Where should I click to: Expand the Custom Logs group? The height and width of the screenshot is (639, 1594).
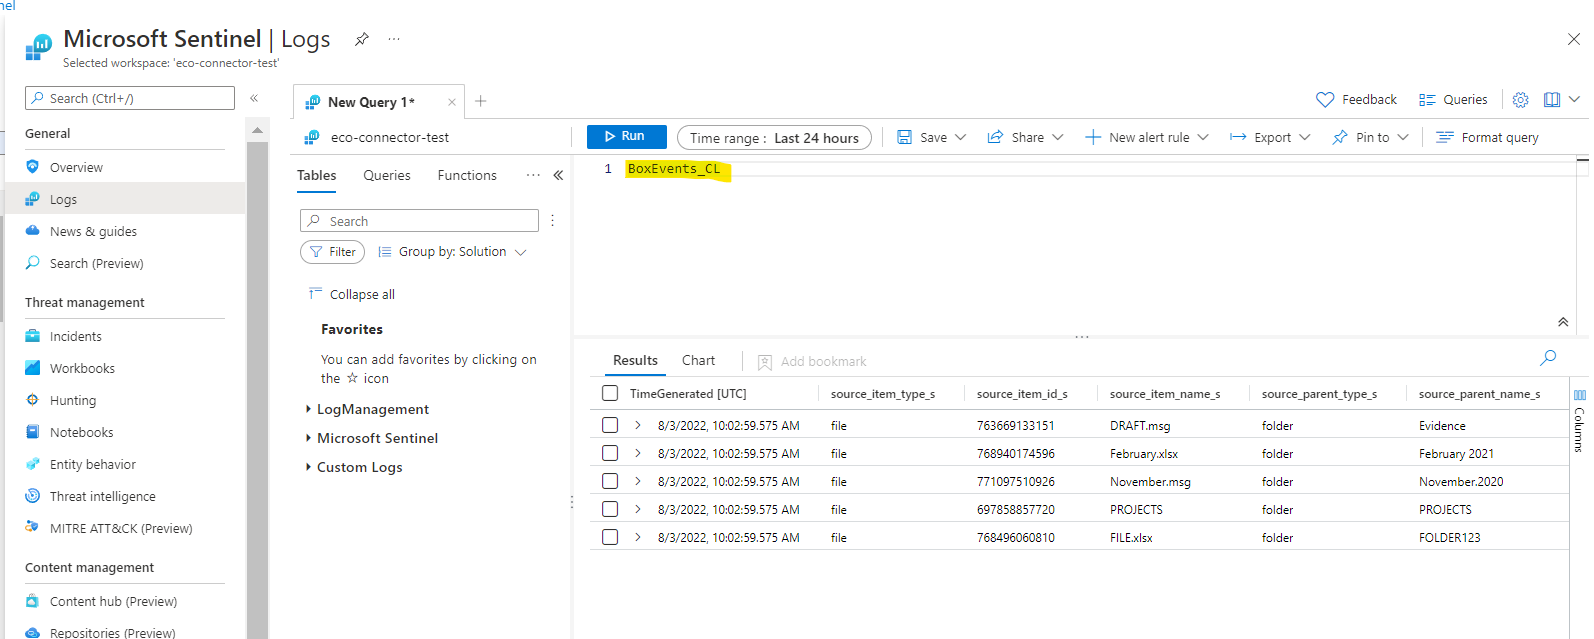pos(354,467)
